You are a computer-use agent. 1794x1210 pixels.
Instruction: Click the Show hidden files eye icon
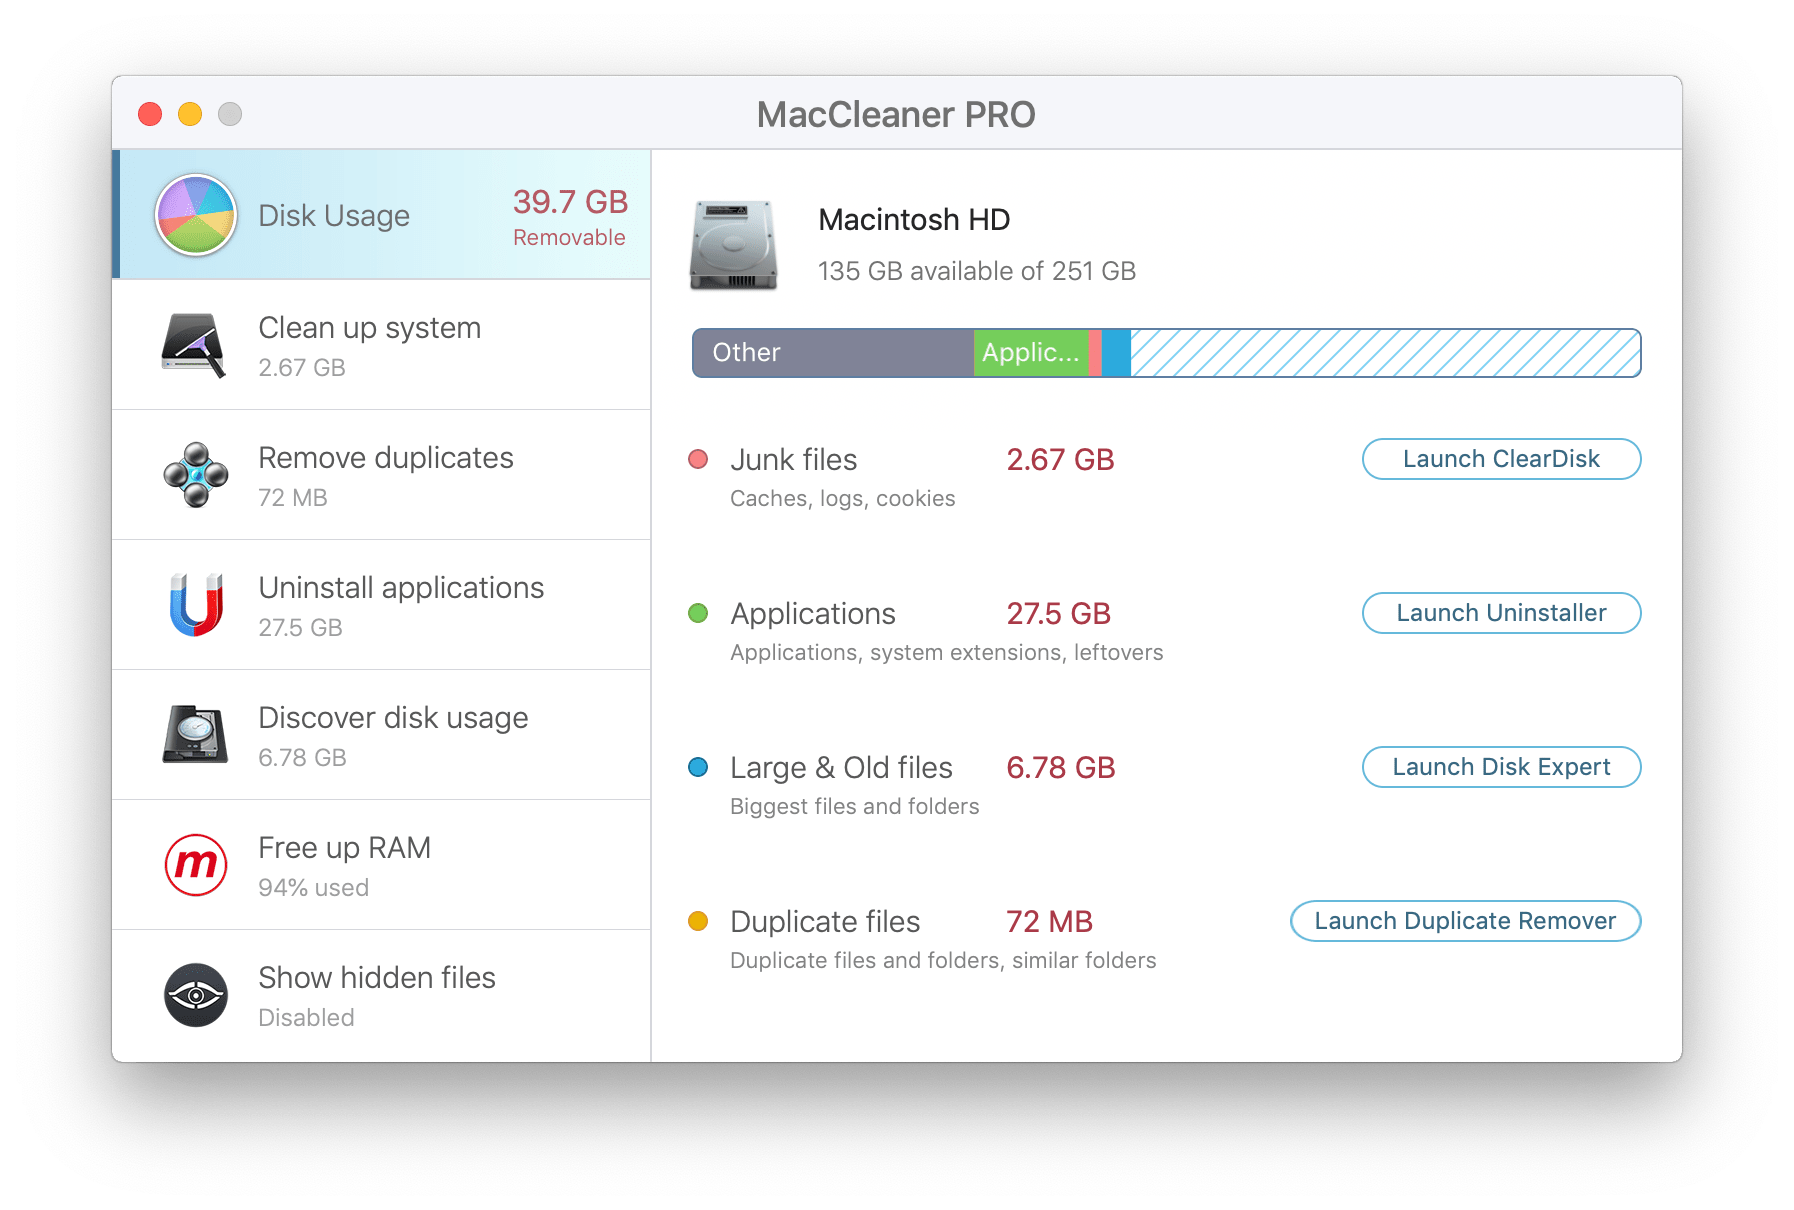[x=196, y=995]
